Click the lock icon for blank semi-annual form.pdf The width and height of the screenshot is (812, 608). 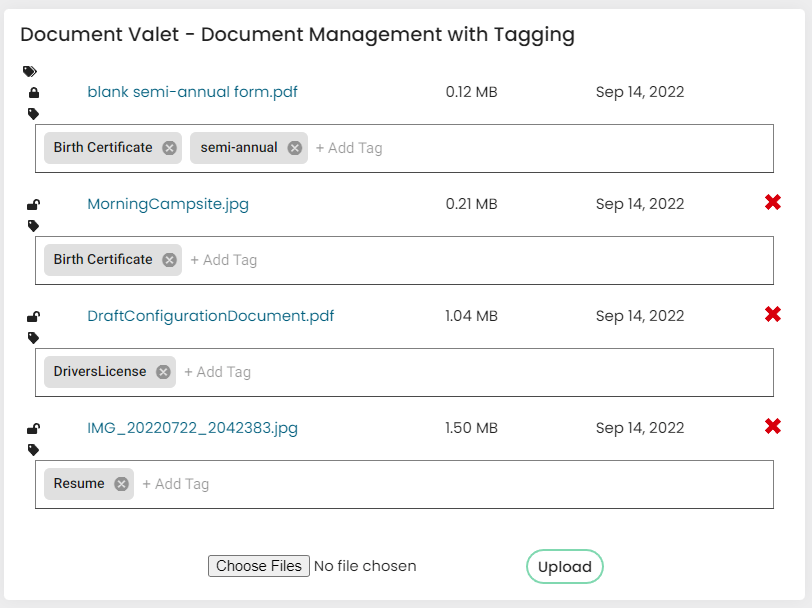click(34, 93)
